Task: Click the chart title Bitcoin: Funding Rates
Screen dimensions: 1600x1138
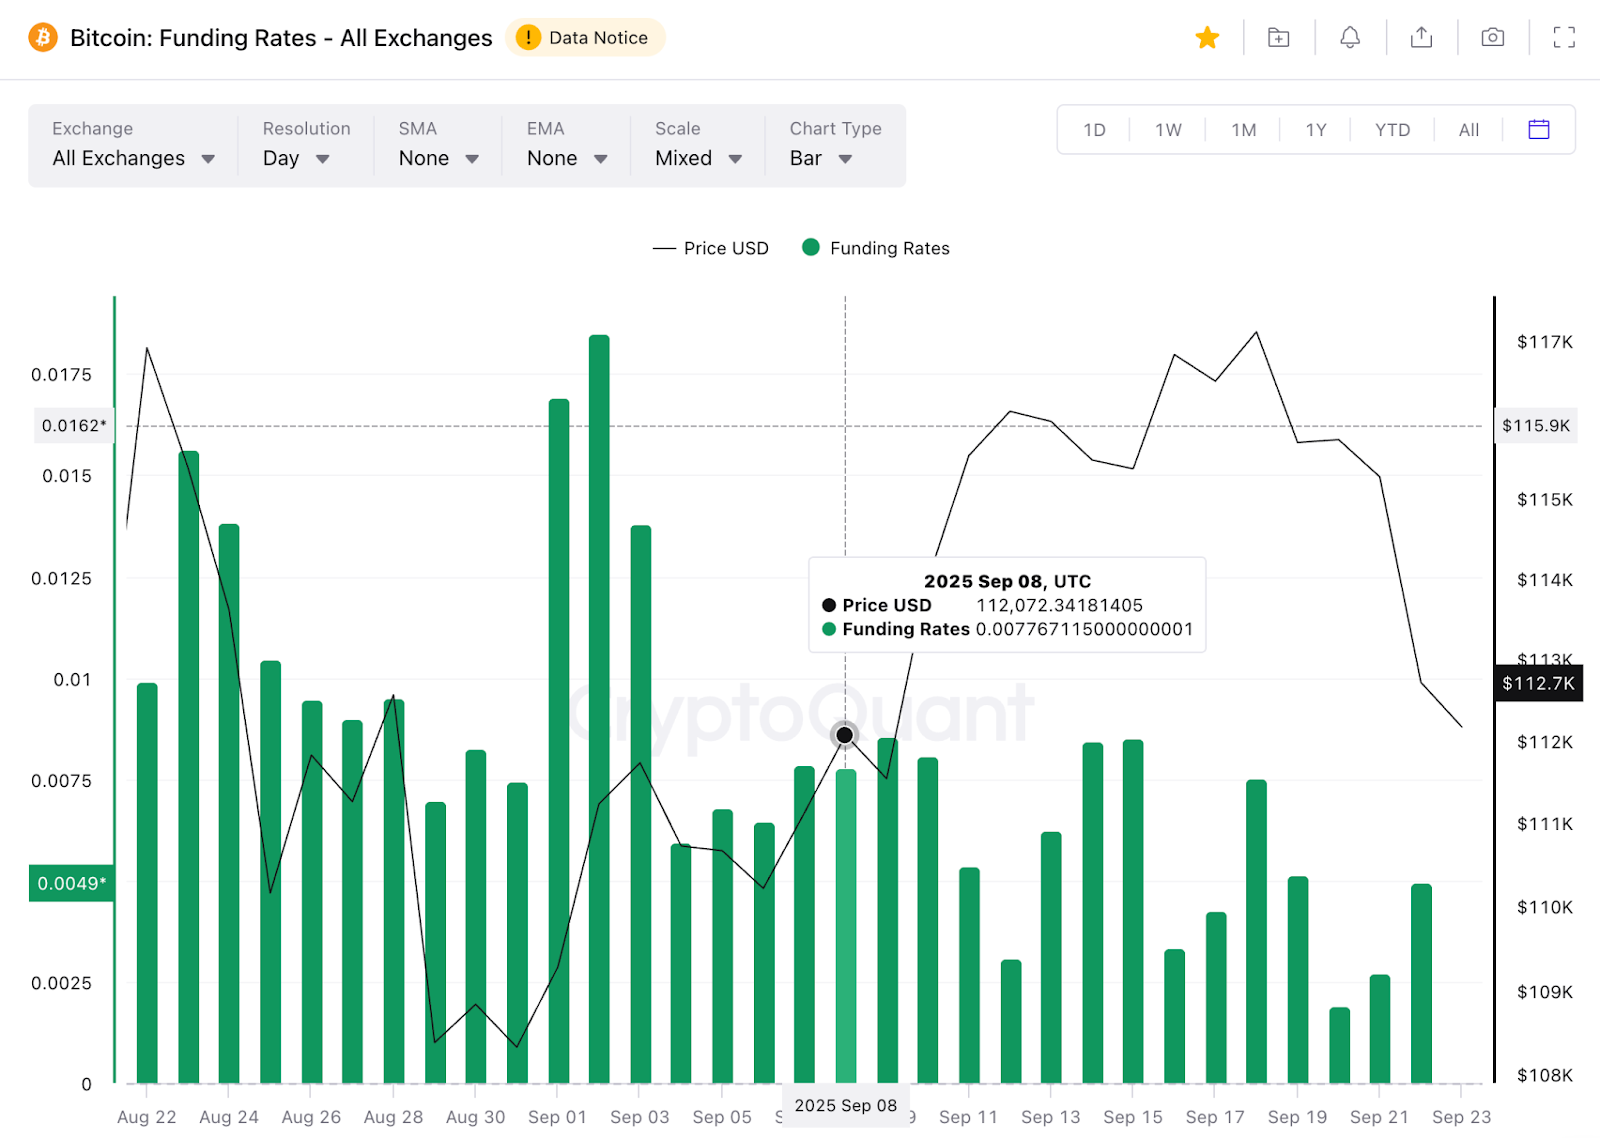Action: [281, 38]
